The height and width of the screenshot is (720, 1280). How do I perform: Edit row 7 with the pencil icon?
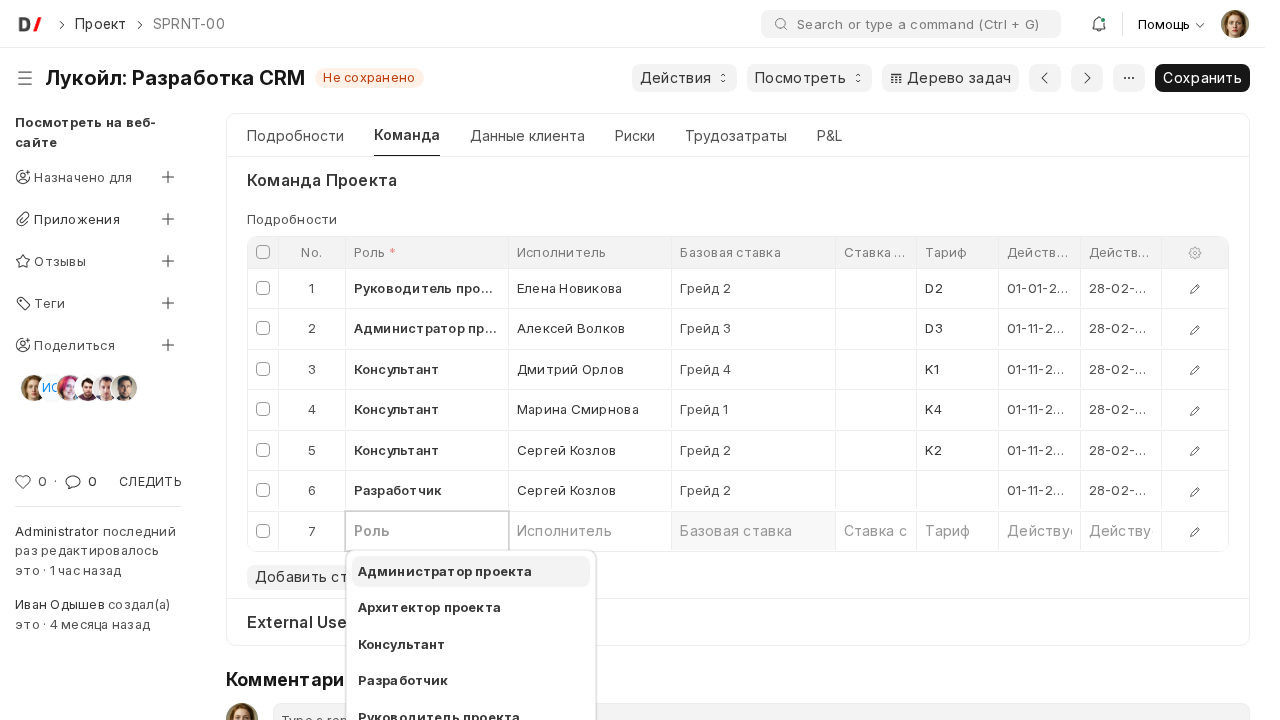[x=1195, y=532]
